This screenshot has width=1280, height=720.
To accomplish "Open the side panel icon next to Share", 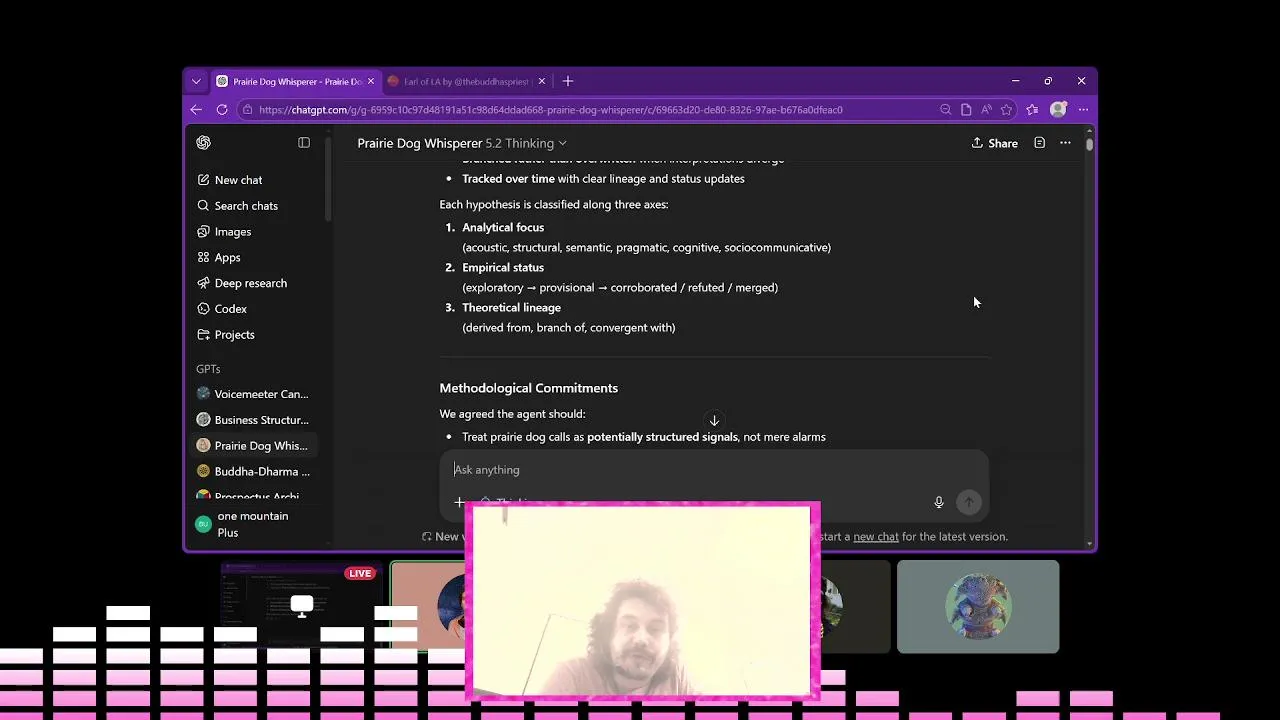I will coord(1039,143).
